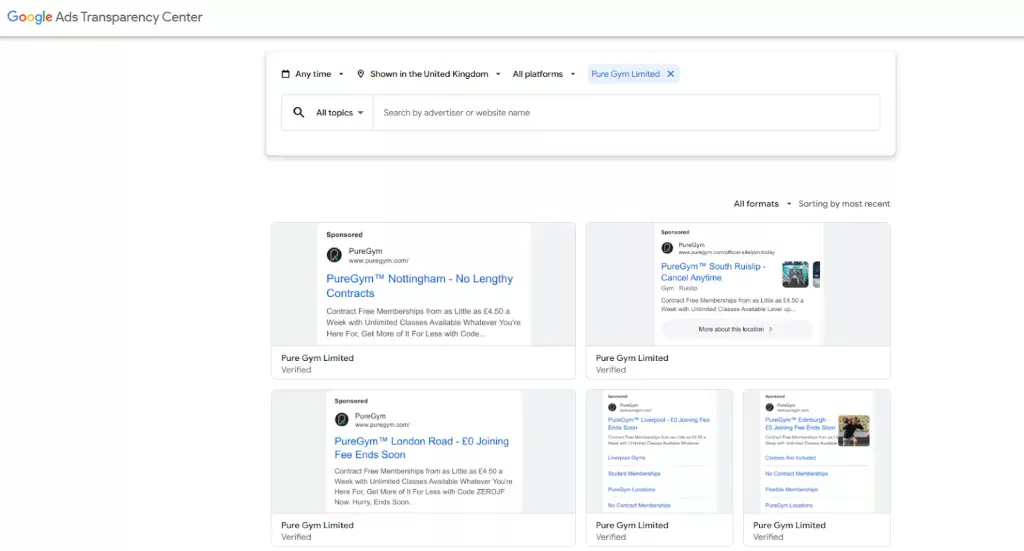Click the Google Ads Transparency Center logo
1024x551 pixels.
[104, 17]
